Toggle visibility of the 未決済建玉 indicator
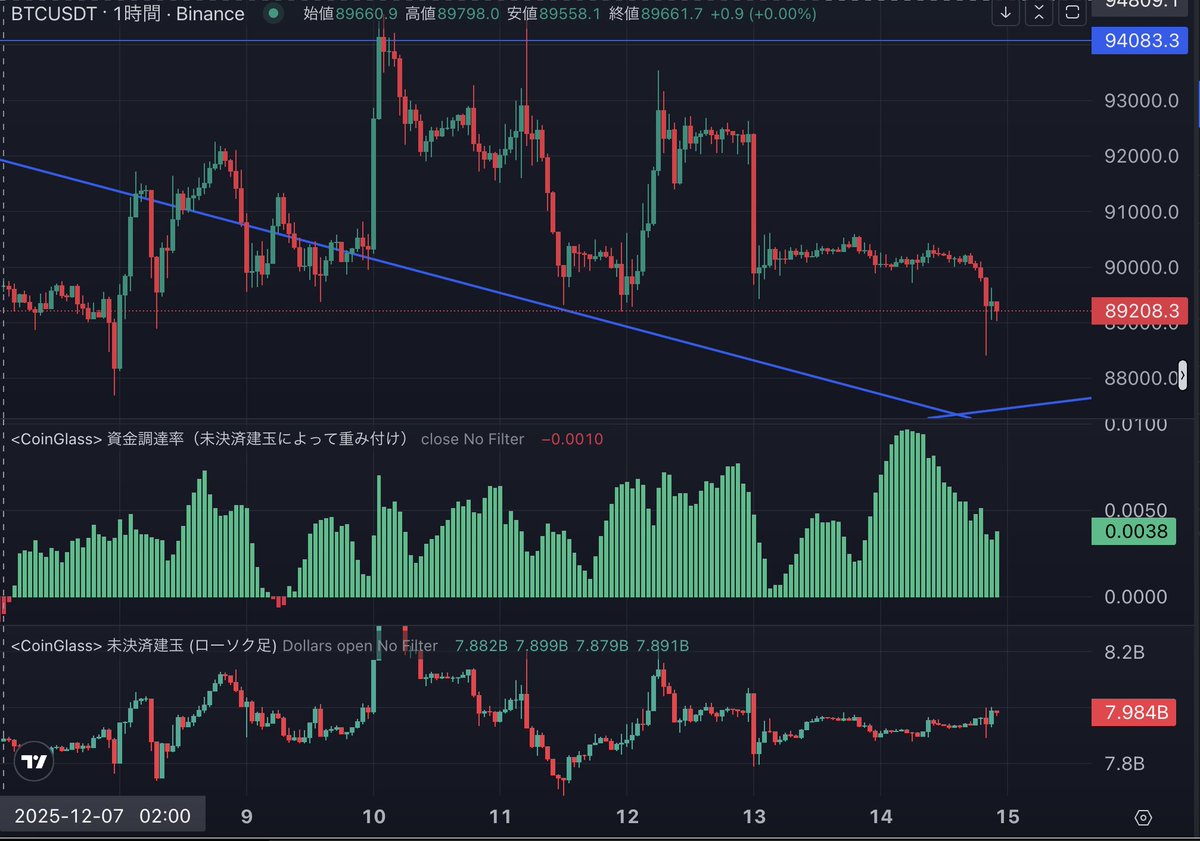The image size is (1200, 841). point(138,646)
